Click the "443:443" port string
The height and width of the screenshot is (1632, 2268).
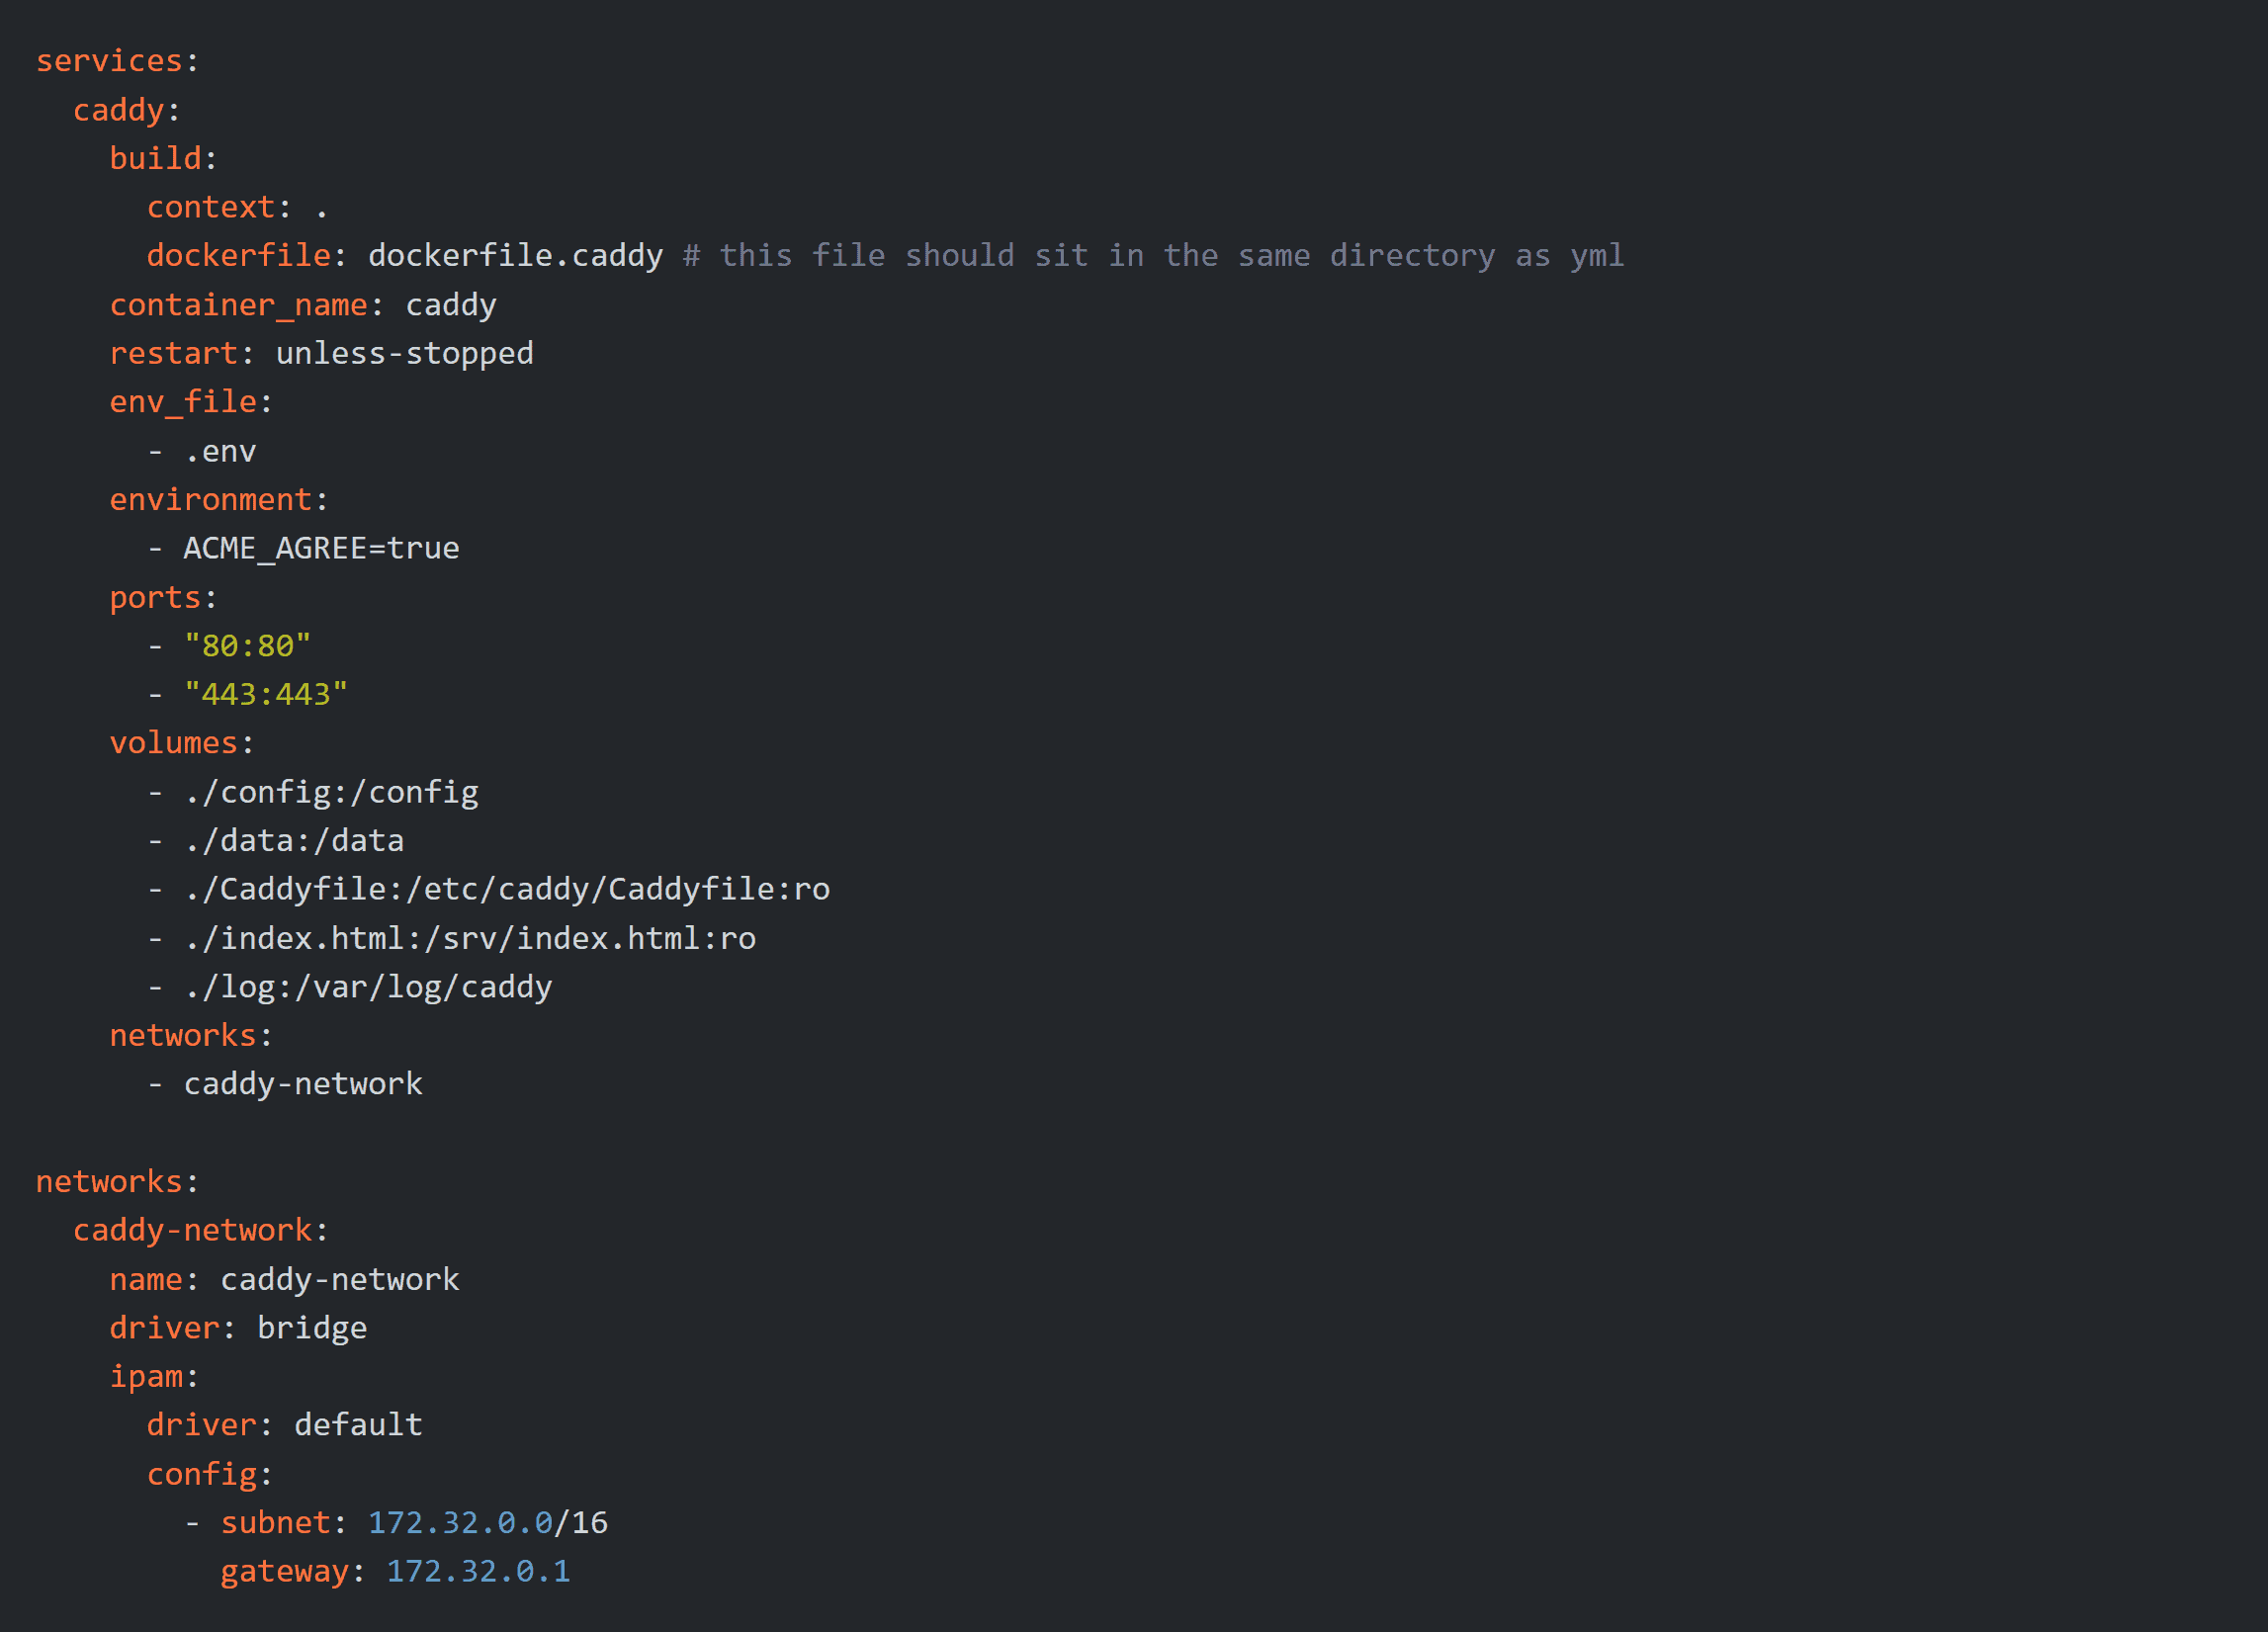[266, 694]
